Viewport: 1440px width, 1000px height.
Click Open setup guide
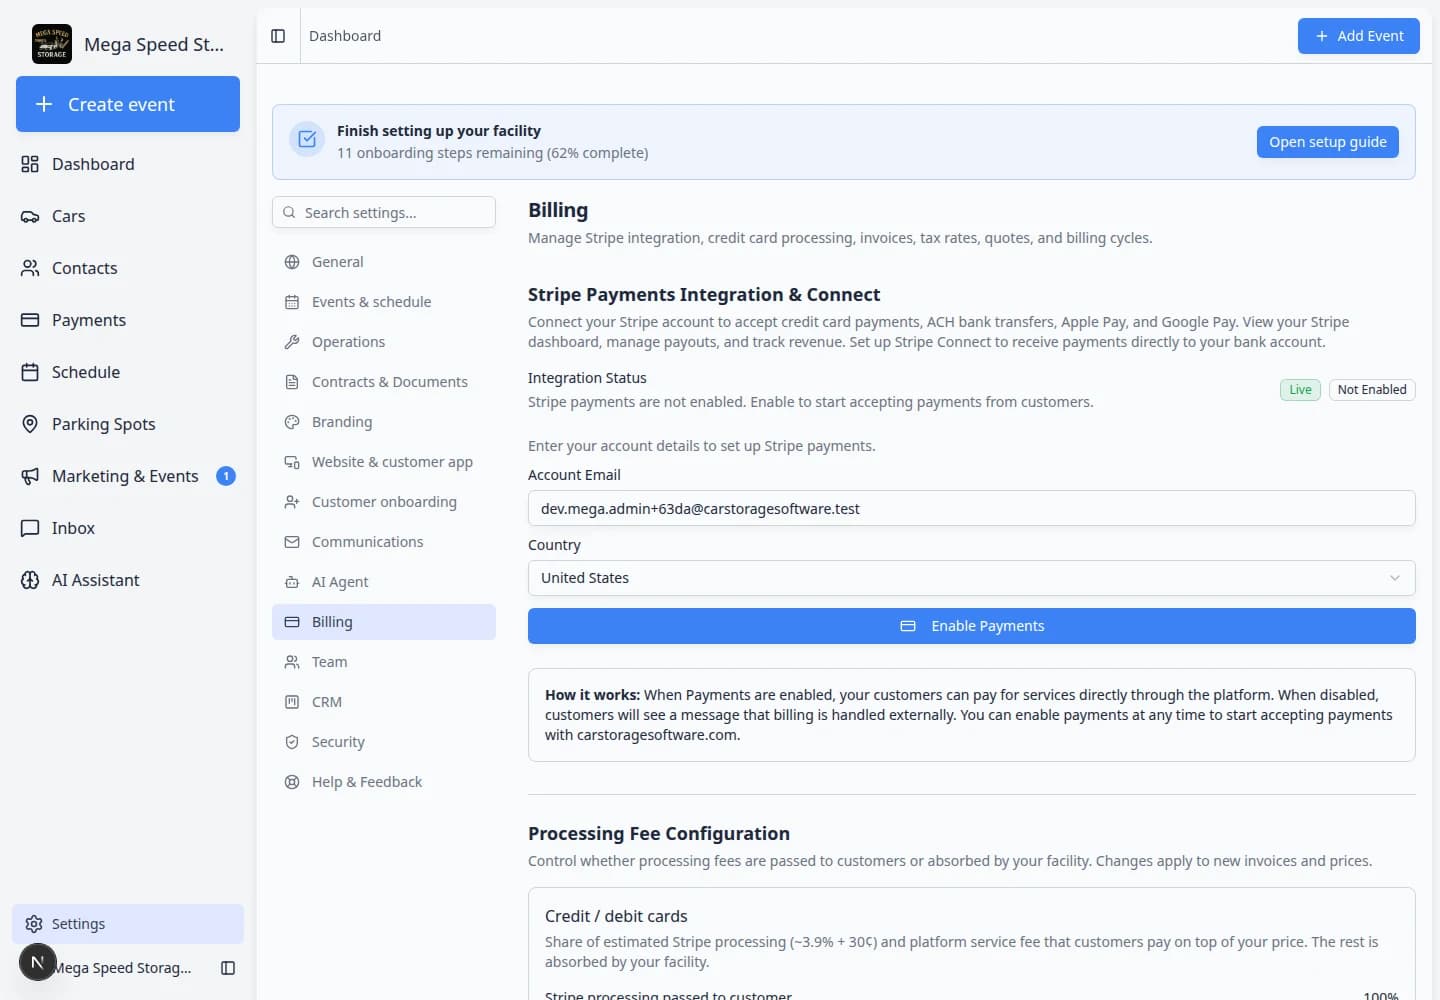[x=1328, y=142]
